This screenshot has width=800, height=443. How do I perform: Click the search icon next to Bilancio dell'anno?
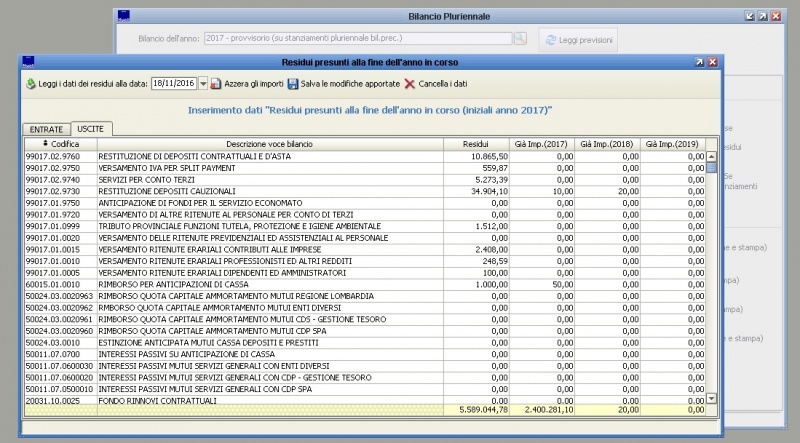click(x=519, y=39)
